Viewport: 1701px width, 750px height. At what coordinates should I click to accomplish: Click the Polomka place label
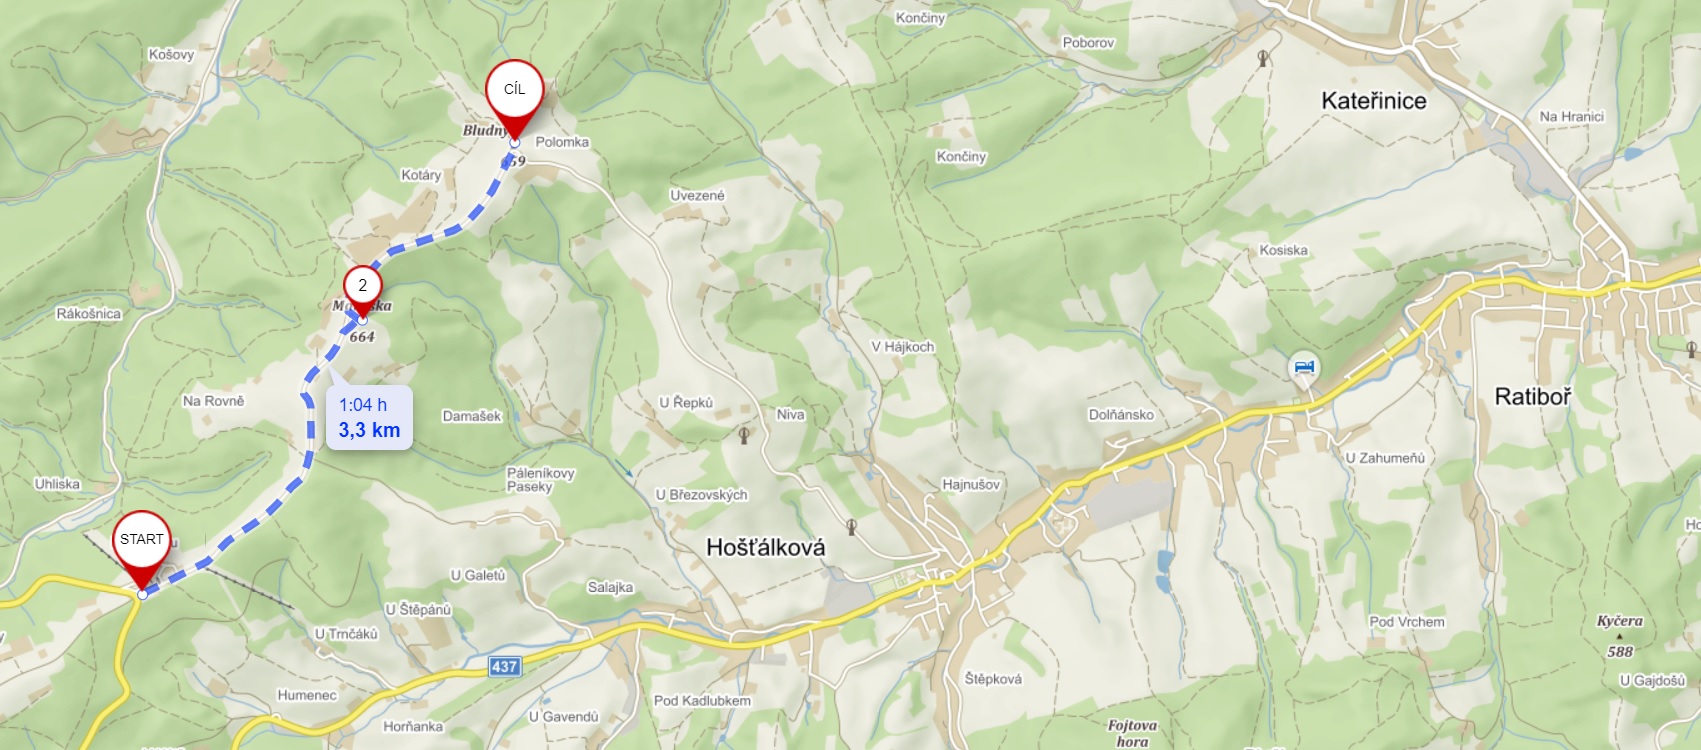[x=562, y=142]
